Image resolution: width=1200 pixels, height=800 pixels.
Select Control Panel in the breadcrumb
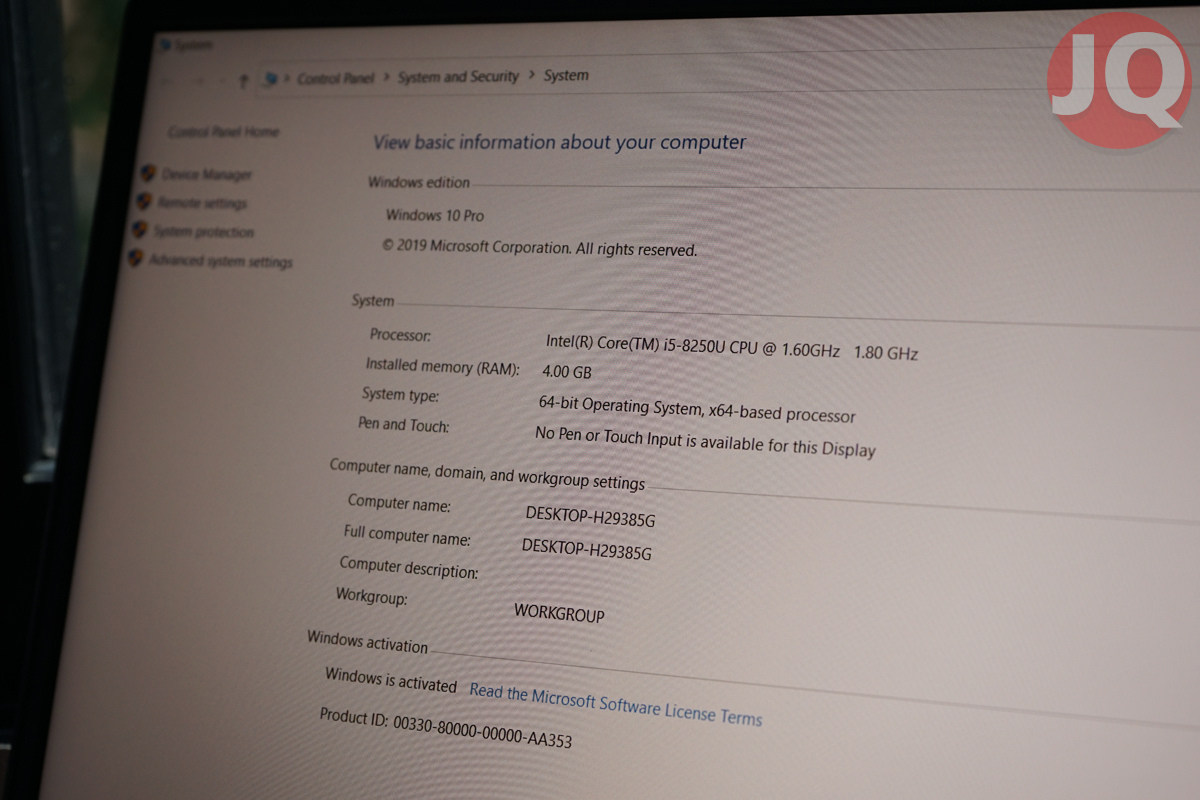[x=338, y=78]
